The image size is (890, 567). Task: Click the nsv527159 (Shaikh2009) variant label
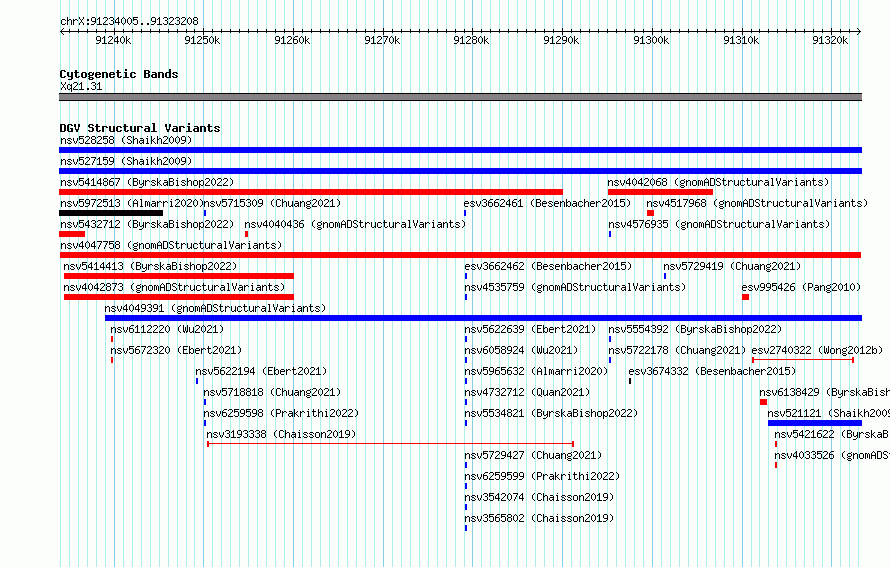pos(126,161)
